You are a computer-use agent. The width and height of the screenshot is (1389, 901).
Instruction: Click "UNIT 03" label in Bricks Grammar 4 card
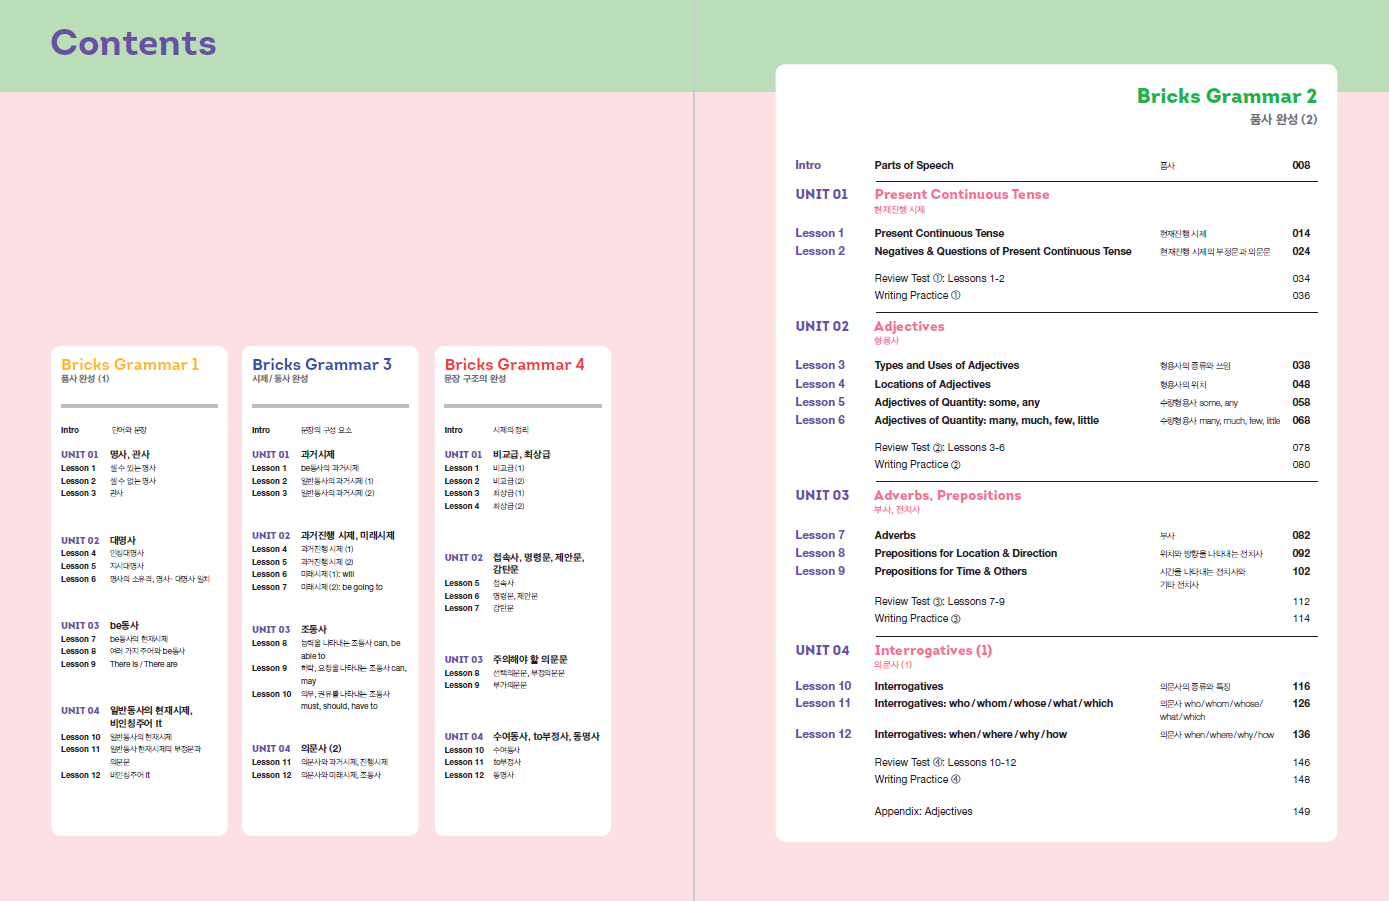463,660
